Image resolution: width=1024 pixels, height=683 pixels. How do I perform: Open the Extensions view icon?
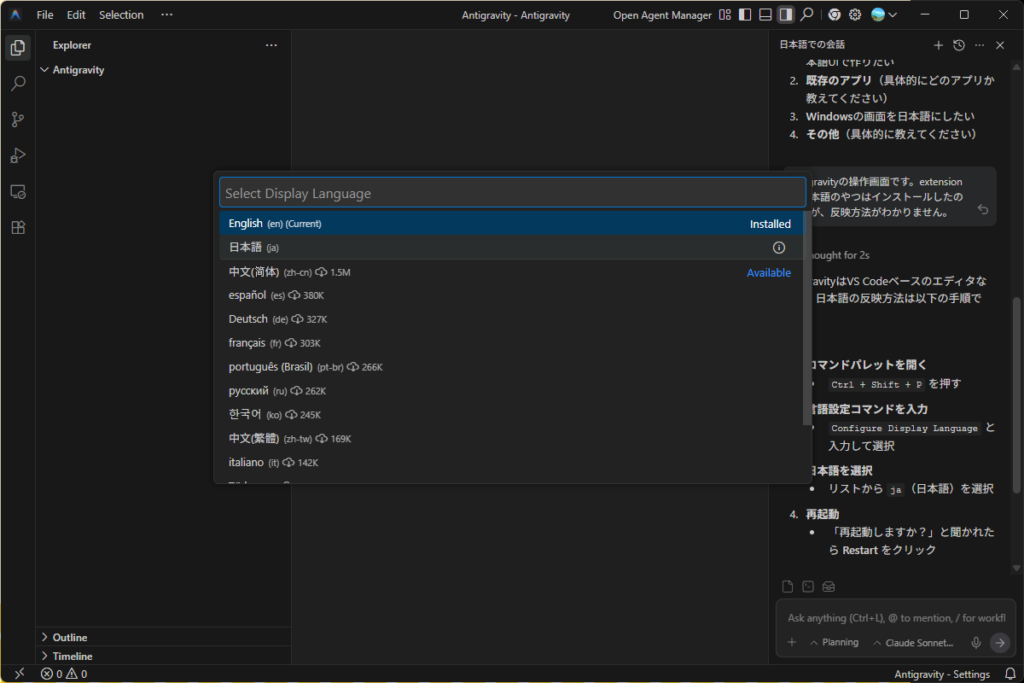click(x=17, y=227)
